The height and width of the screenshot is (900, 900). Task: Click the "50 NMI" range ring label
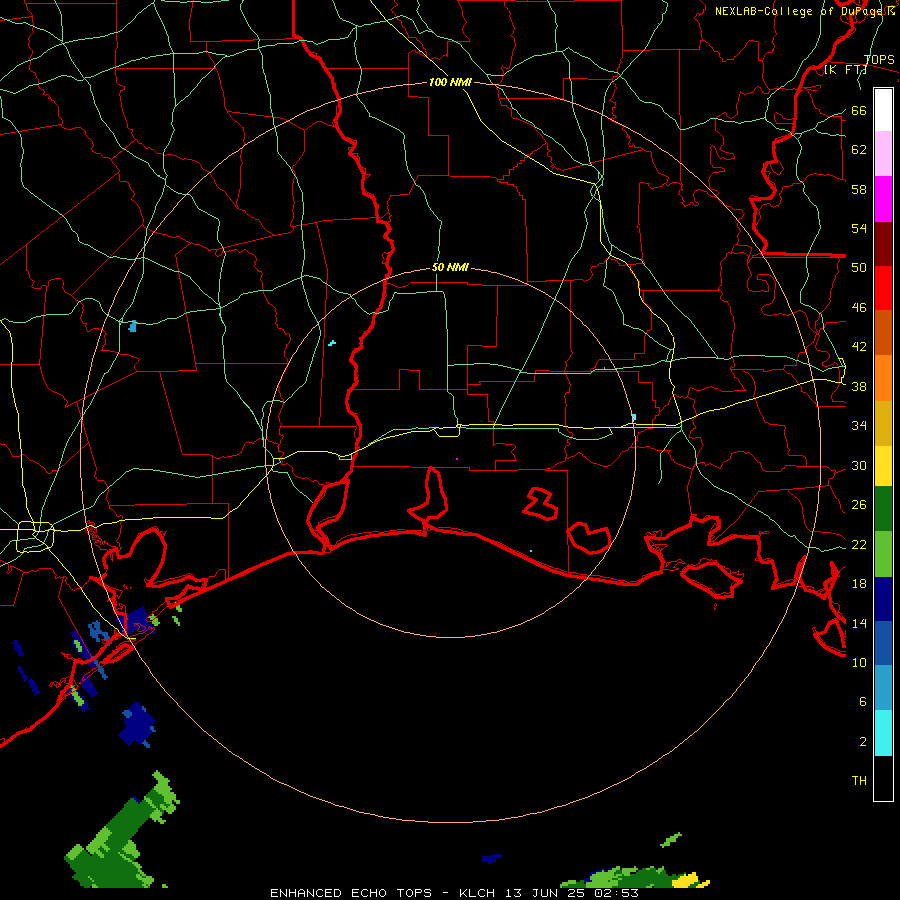[x=450, y=267]
